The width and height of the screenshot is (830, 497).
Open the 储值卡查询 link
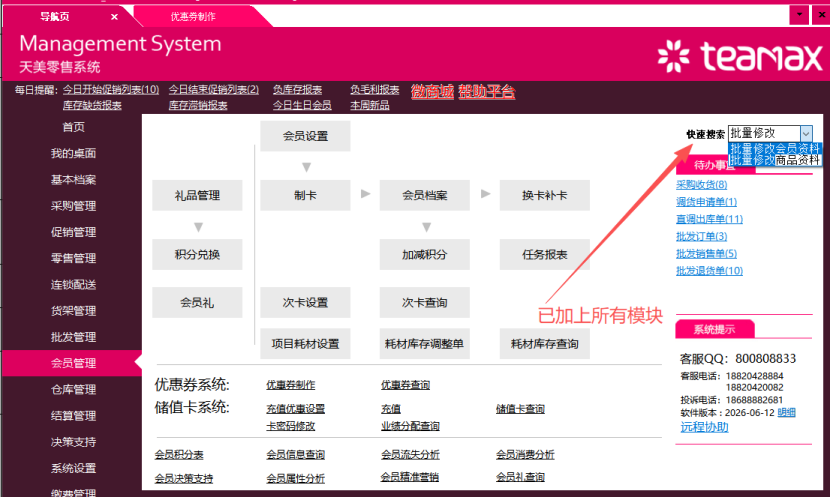(520, 409)
